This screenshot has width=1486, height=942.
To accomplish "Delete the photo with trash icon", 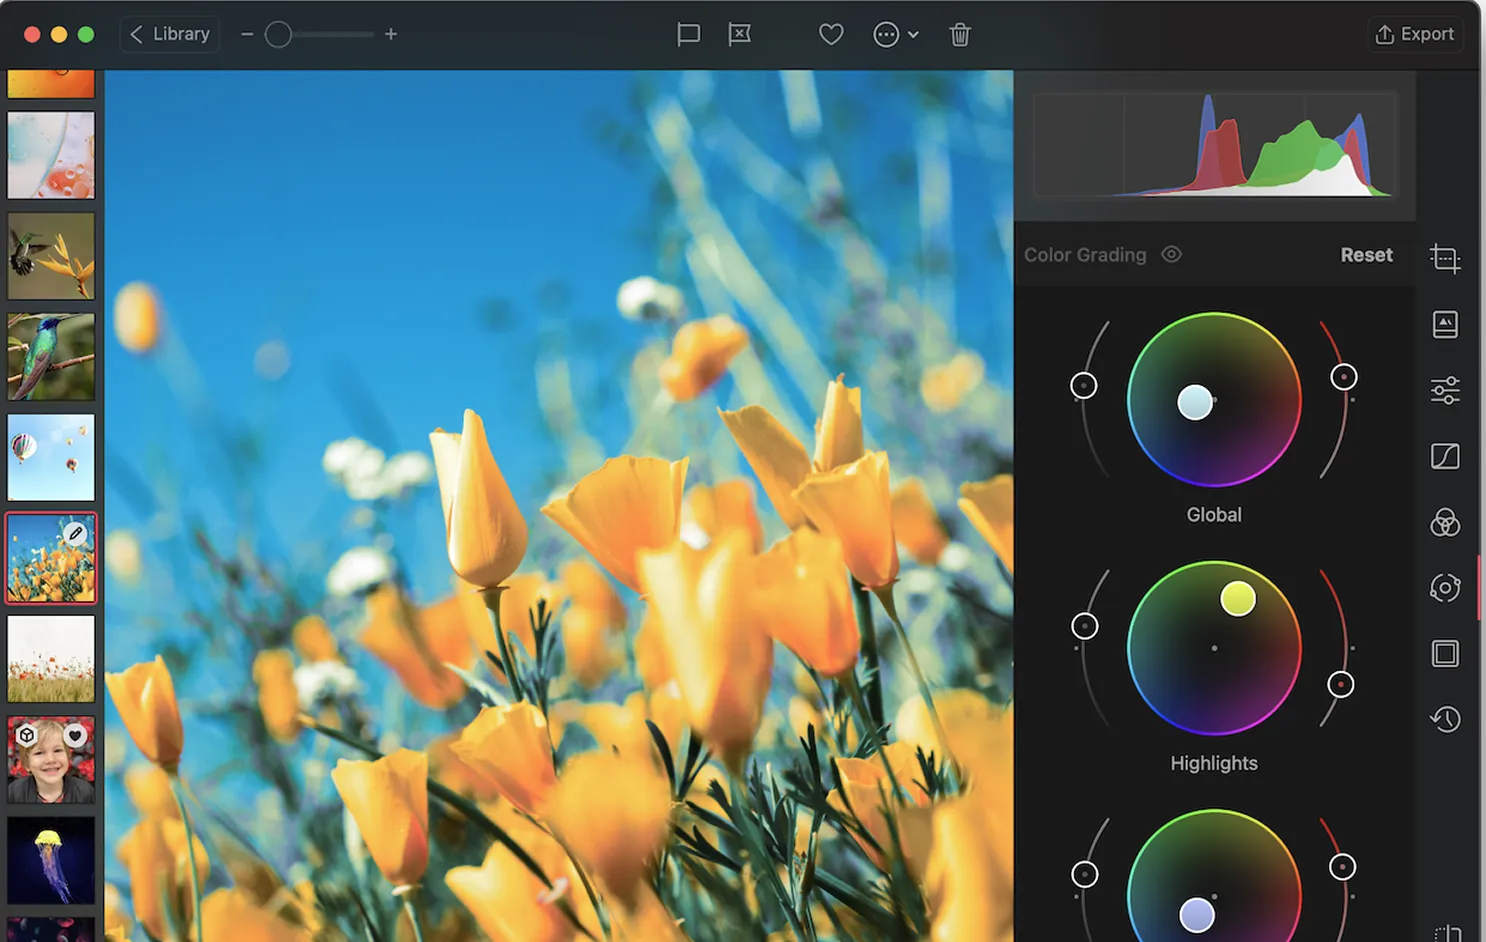I will tap(960, 35).
